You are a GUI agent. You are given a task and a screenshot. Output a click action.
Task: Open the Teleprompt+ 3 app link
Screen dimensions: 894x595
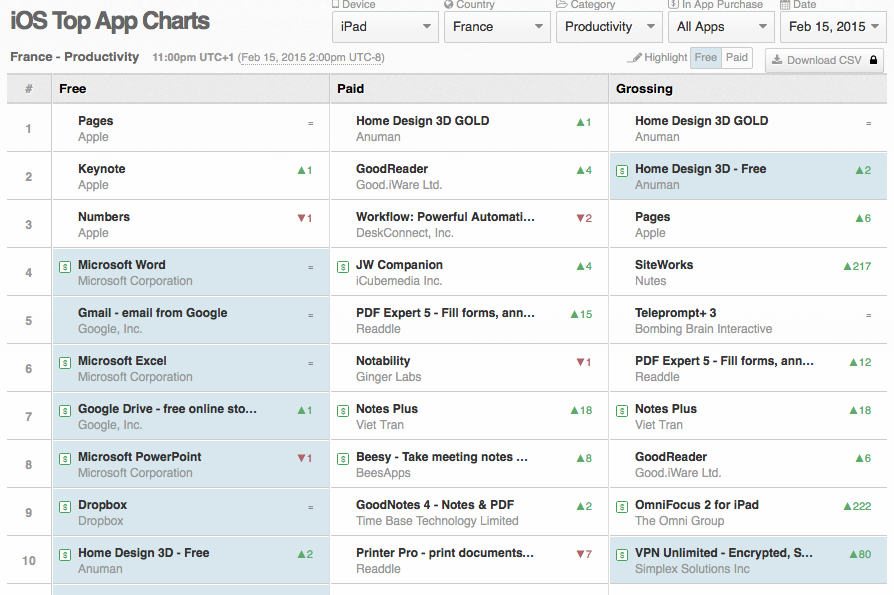(x=676, y=312)
